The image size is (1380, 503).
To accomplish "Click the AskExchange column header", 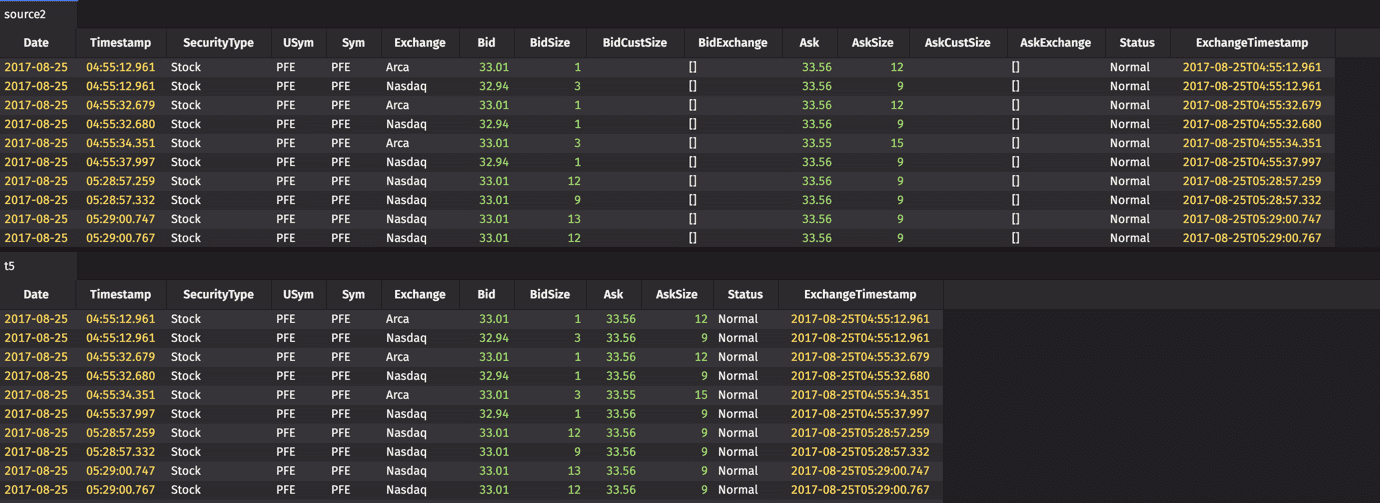I will [1055, 43].
